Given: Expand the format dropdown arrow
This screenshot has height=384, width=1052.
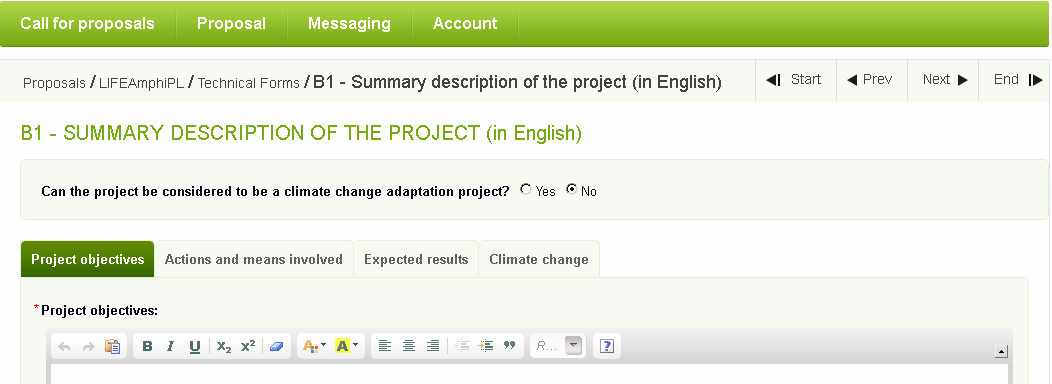Looking at the screenshot, I should click(x=573, y=346).
